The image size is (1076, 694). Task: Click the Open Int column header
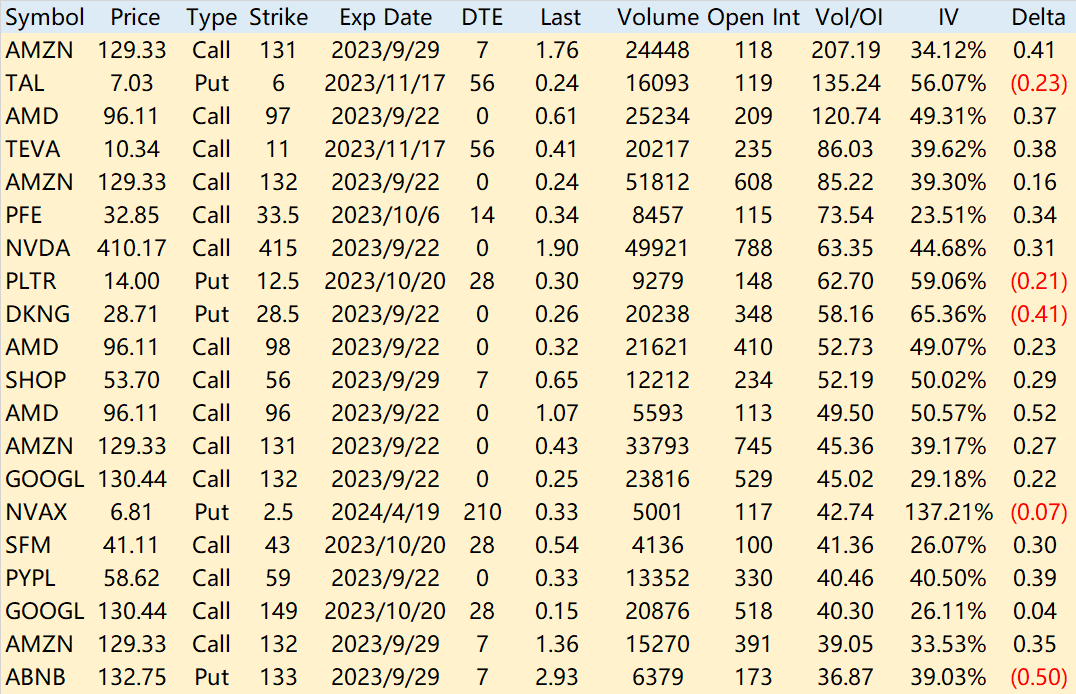tap(753, 17)
